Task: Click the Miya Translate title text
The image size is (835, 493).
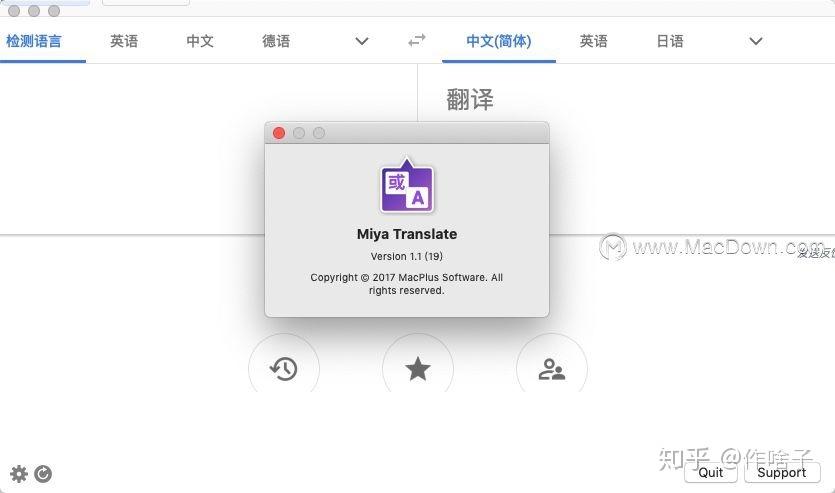Action: pyautogui.click(x=407, y=234)
